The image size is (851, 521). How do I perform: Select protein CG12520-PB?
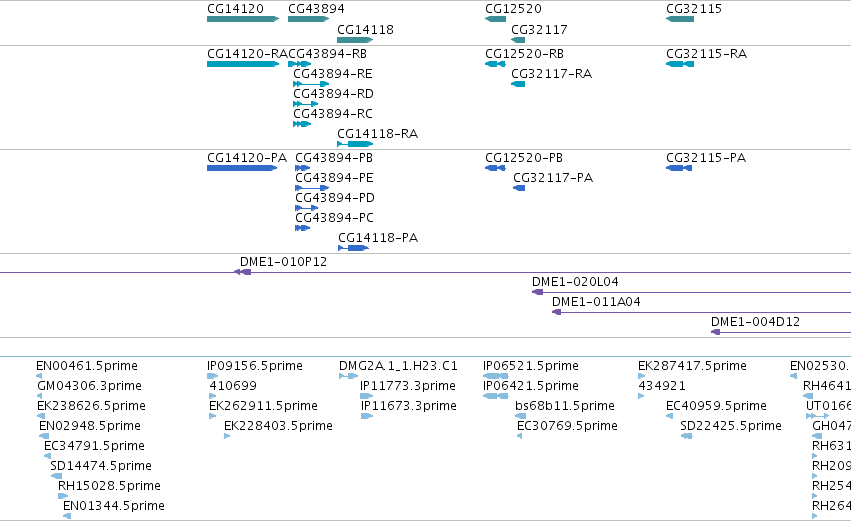coord(496,168)
